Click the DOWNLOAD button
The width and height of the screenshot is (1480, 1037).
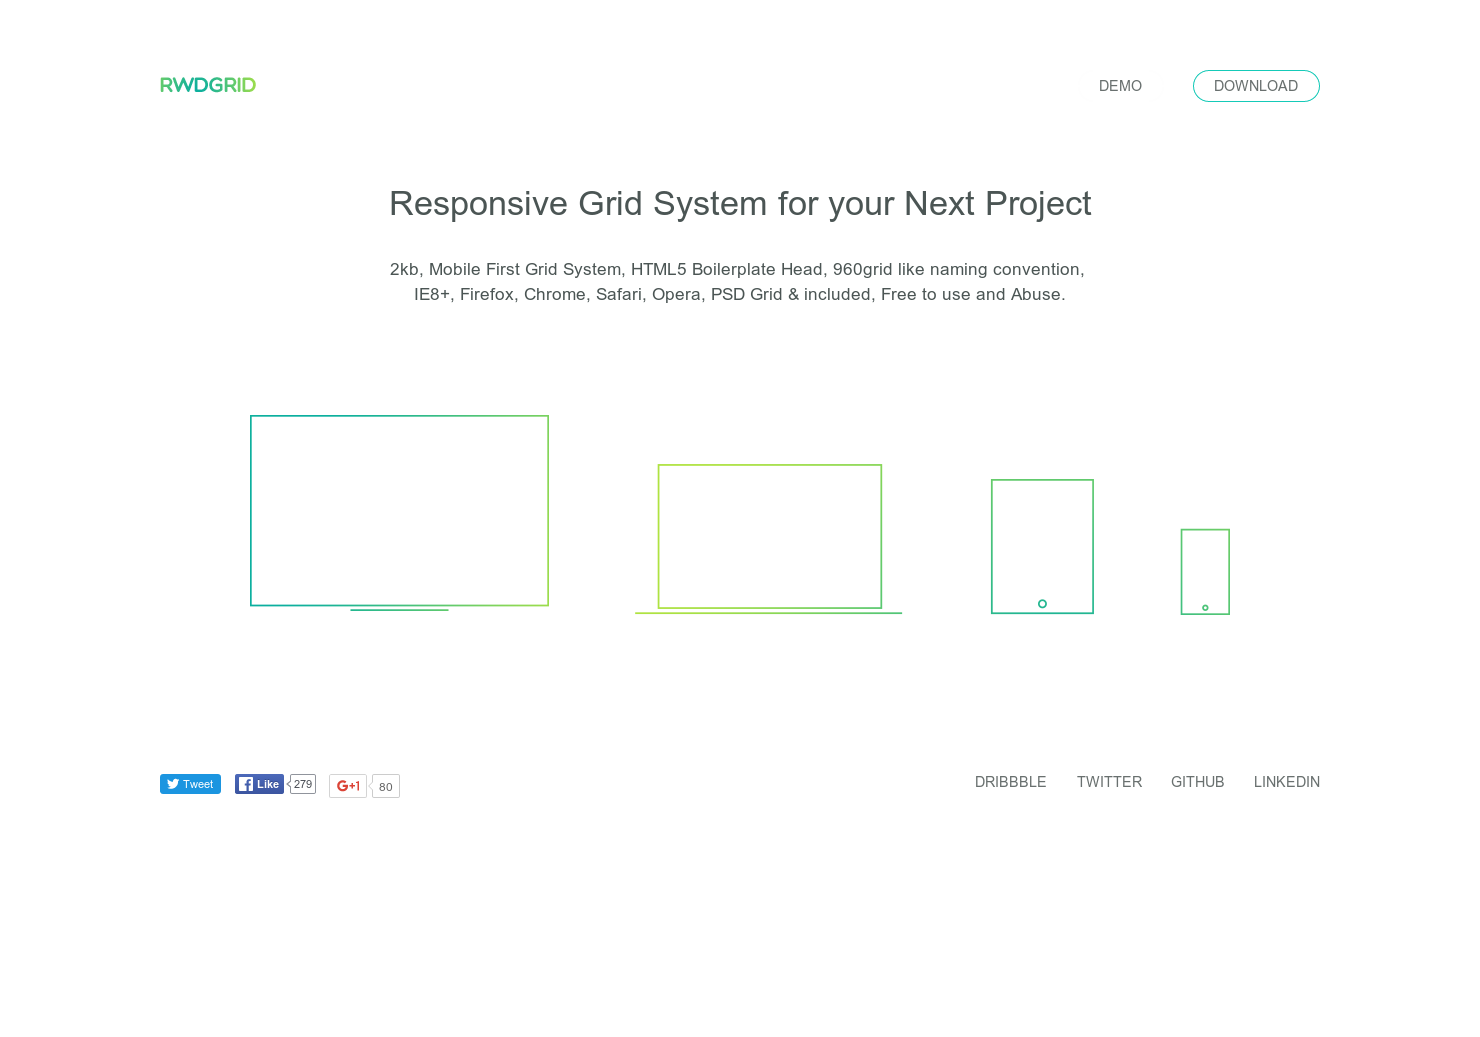coord(1256,86)
